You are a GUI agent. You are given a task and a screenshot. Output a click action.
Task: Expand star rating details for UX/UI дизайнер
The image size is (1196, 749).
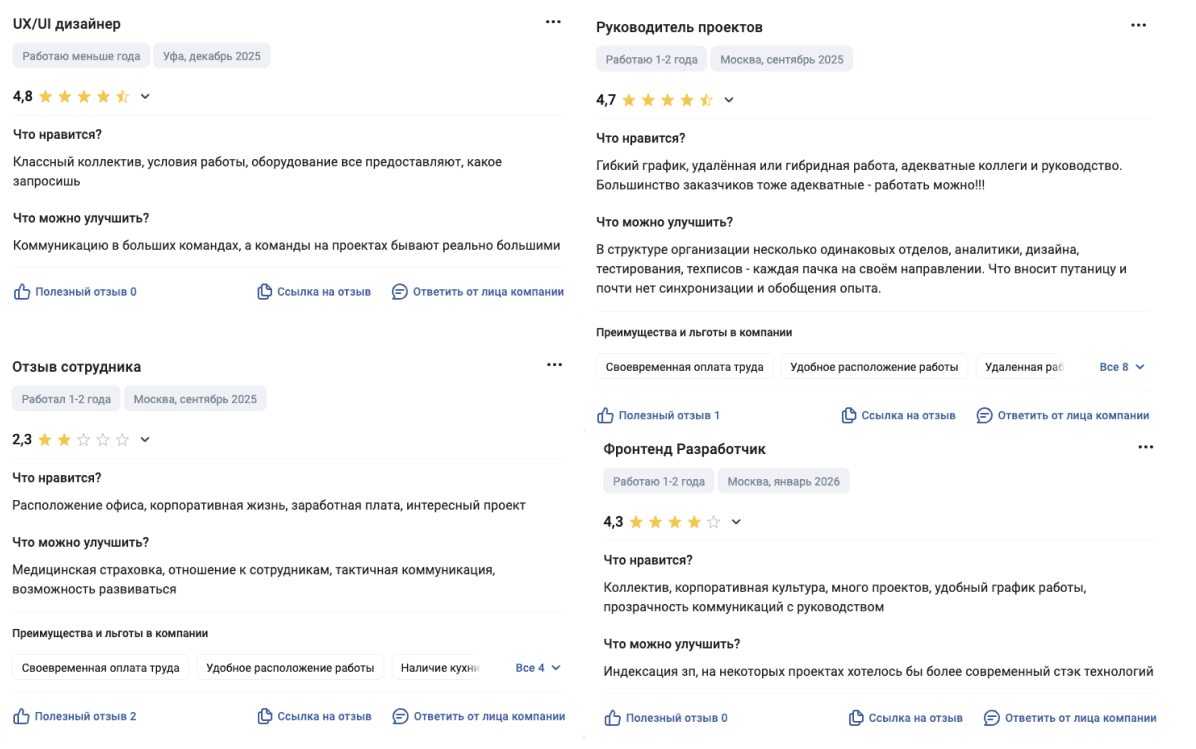click(x=146, y=96)
